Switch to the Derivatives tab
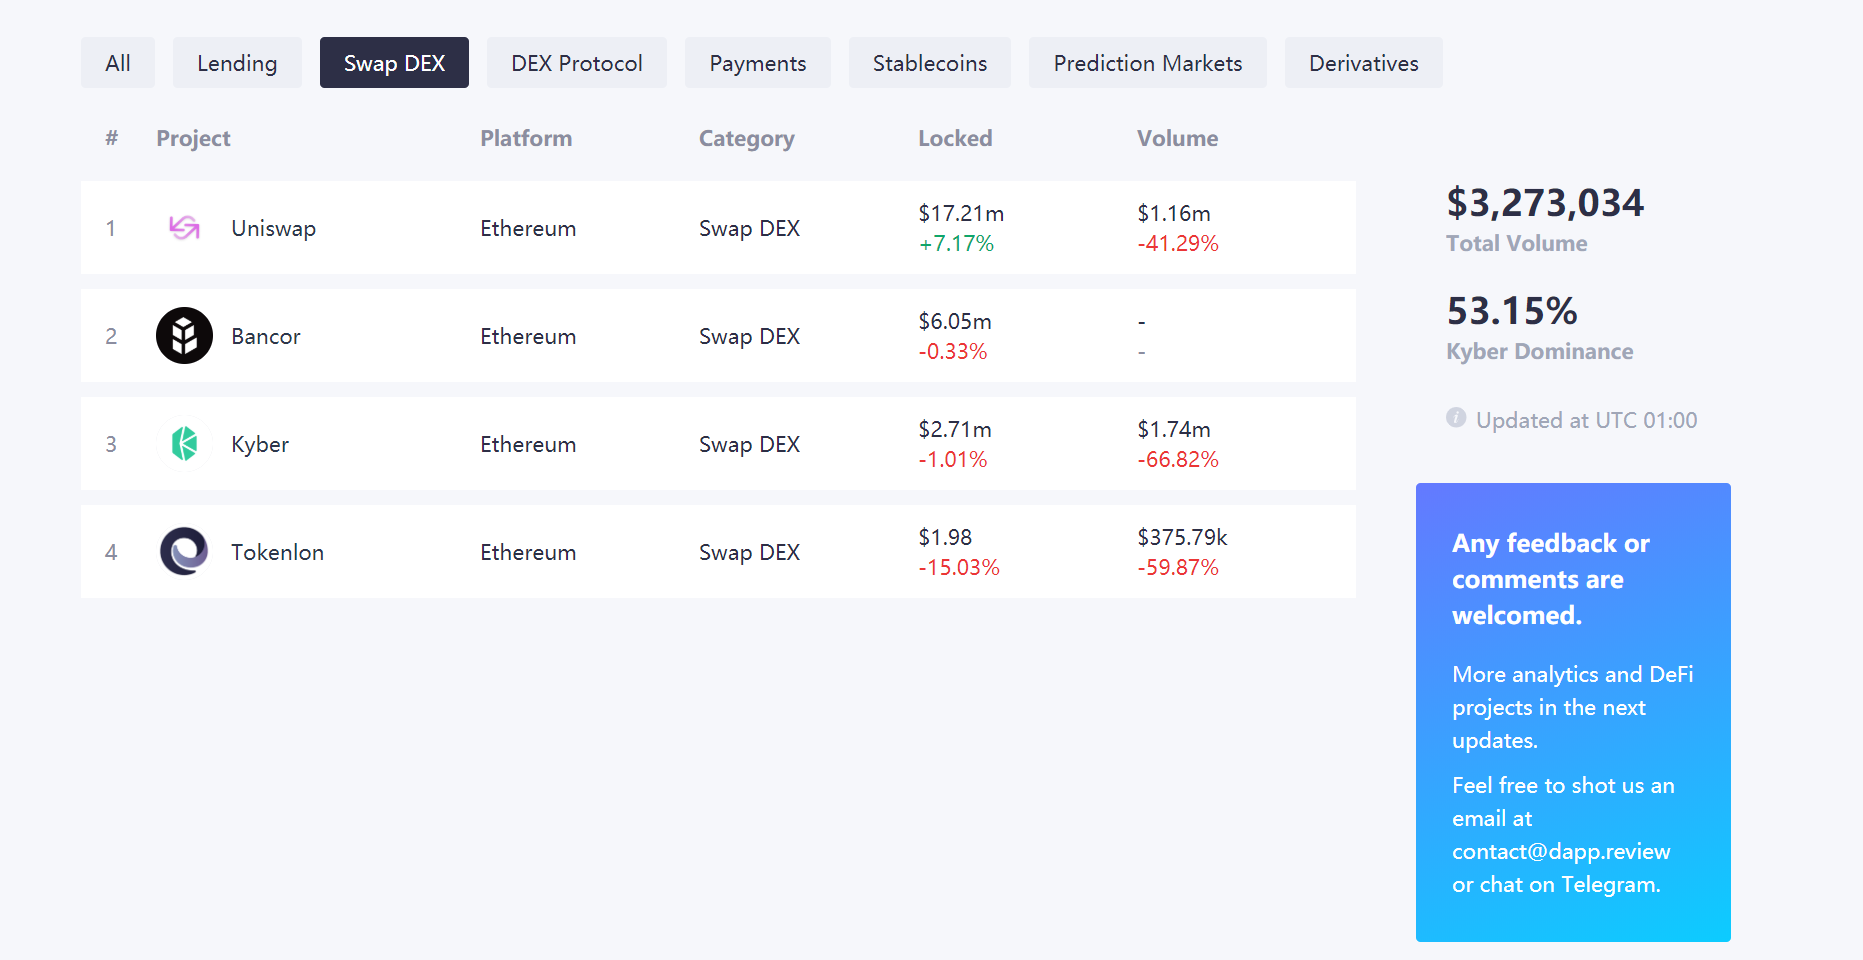 1364,63
